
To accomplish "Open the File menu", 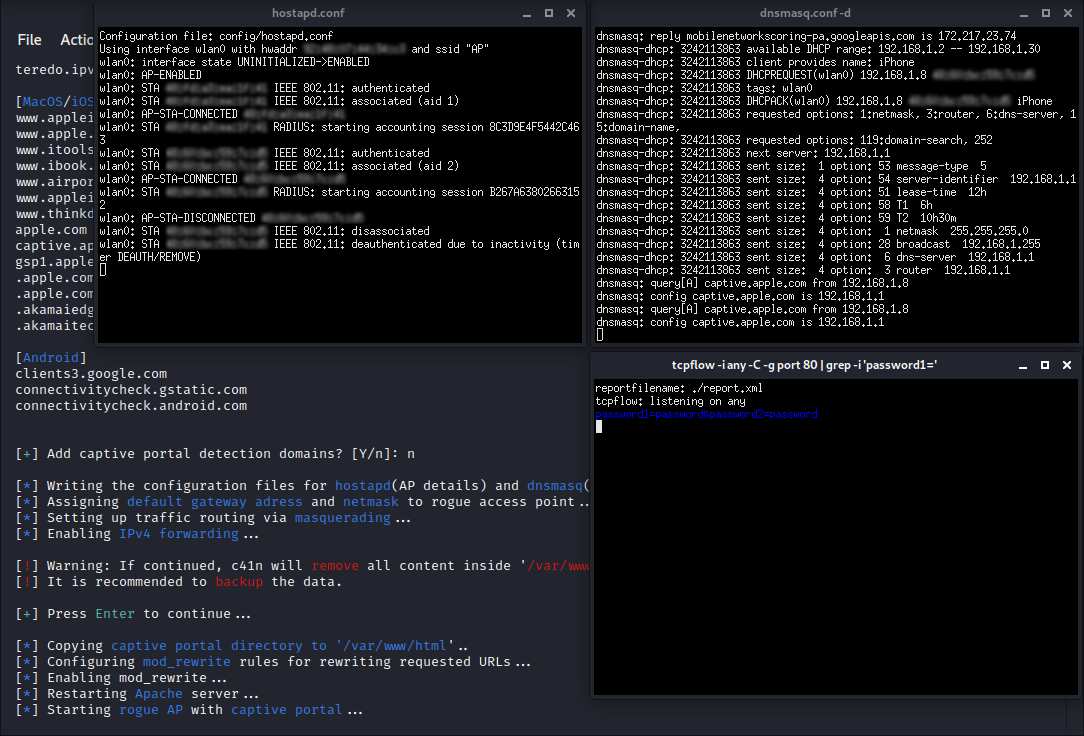I will tap(30, 40).
